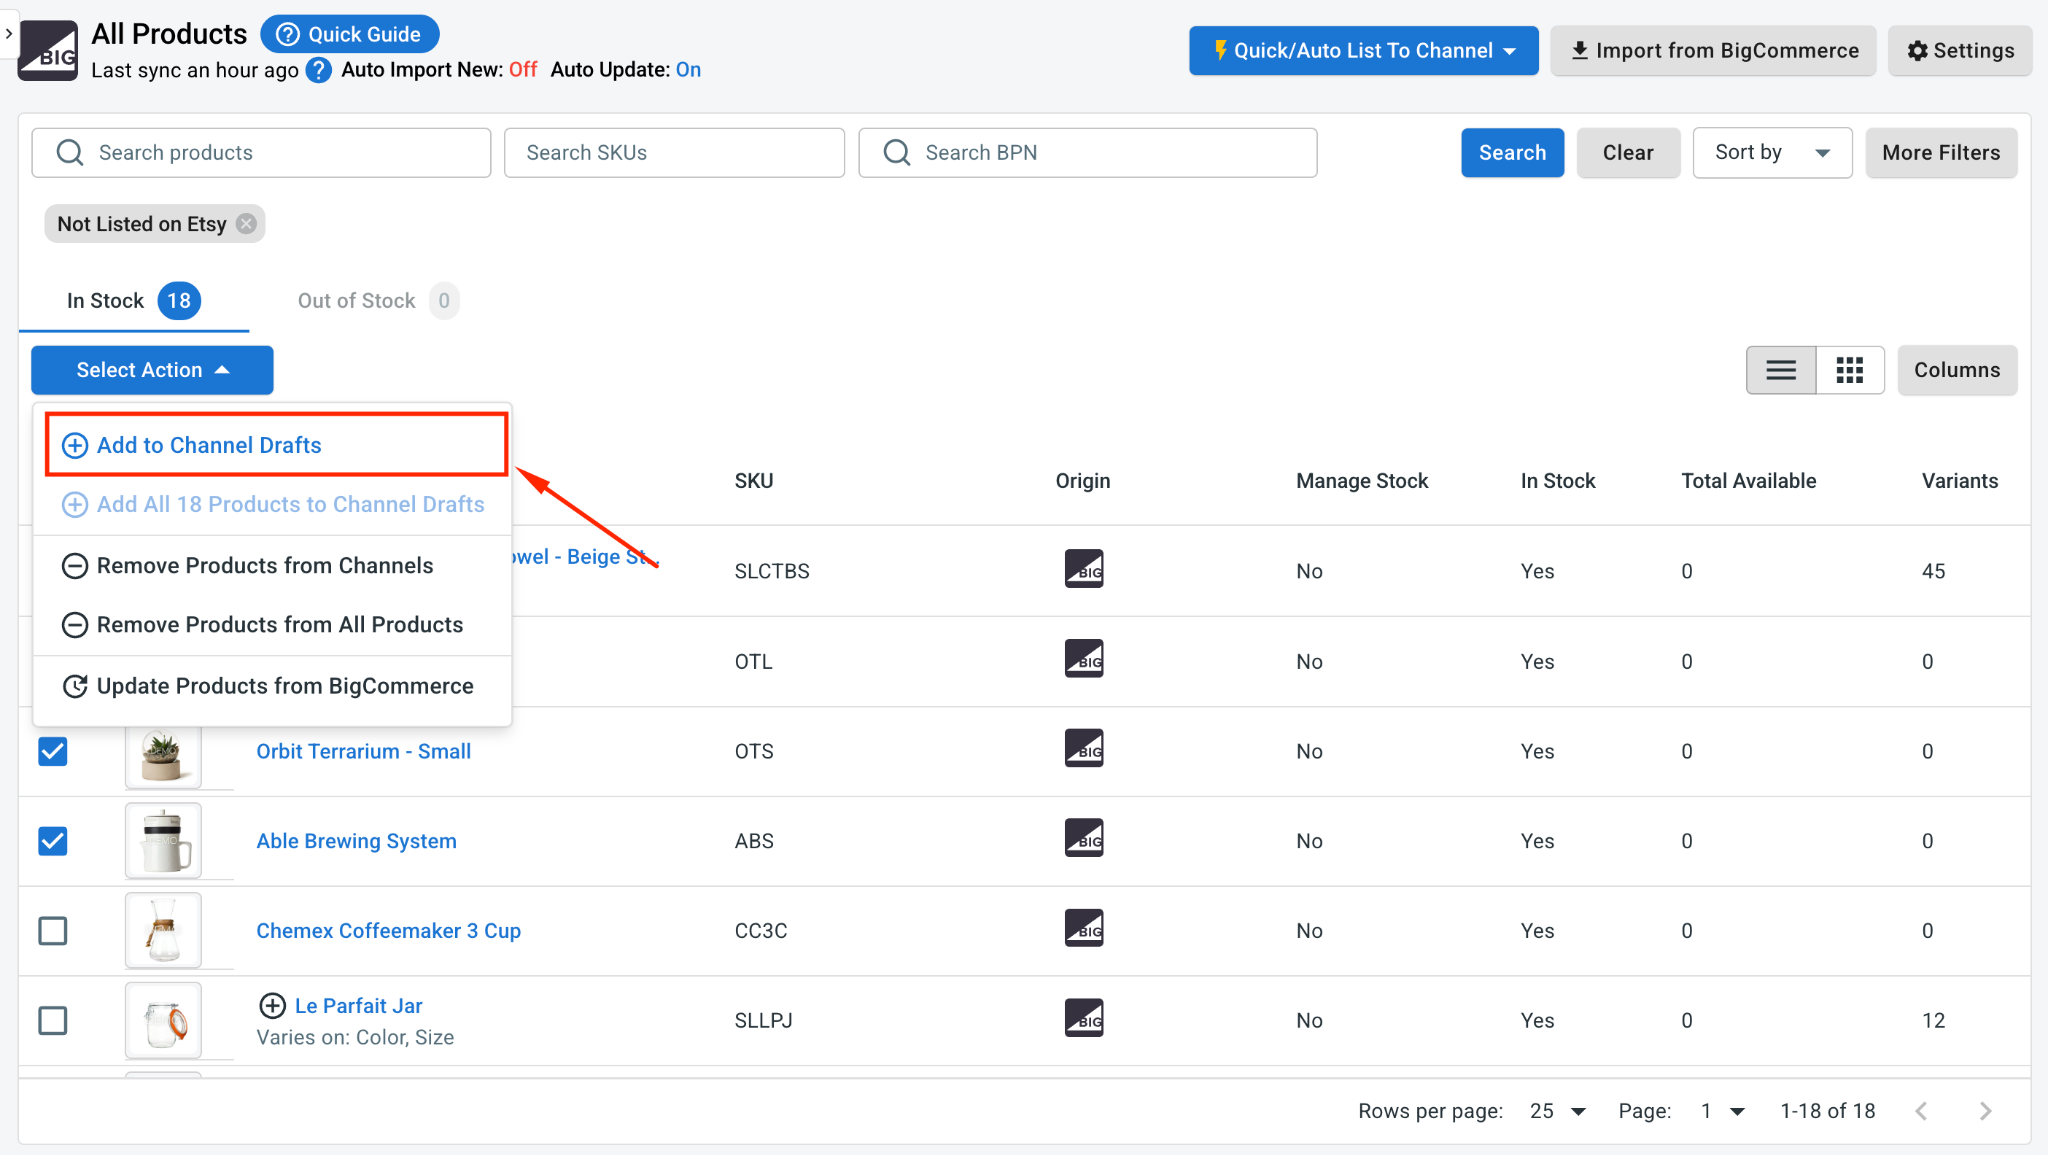Click the last sync help question mark icon
Viewport: 2048px width, 1155px height.
[x=319, y=70]
